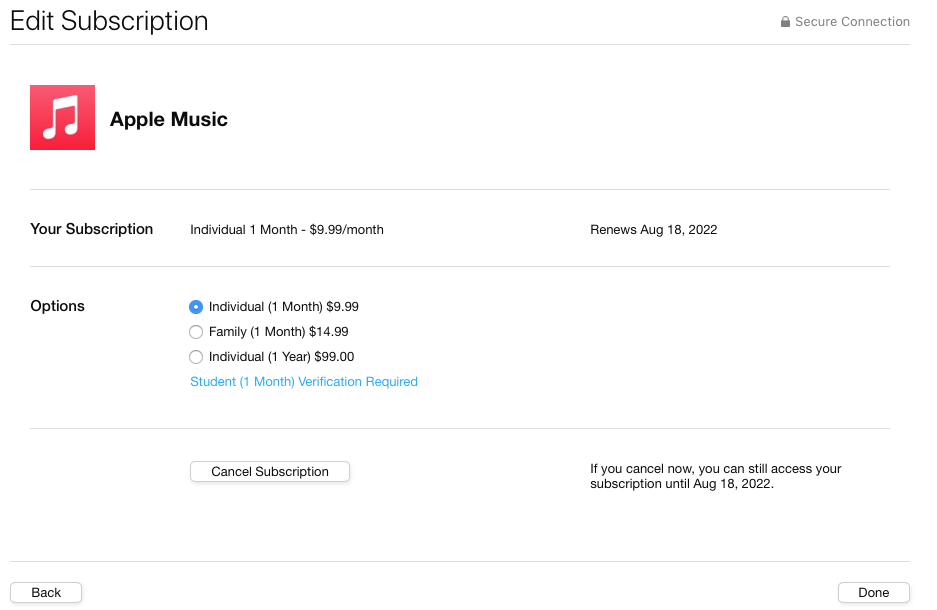Click the Your Subscription section label
937x610 pixels.
pyautogui.click(x=92, y=229)
